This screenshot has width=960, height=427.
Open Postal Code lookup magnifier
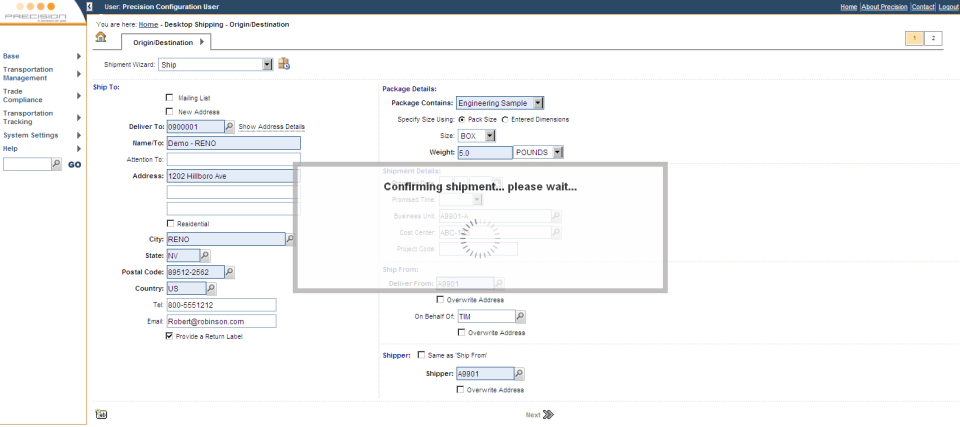tap(230, 271)
